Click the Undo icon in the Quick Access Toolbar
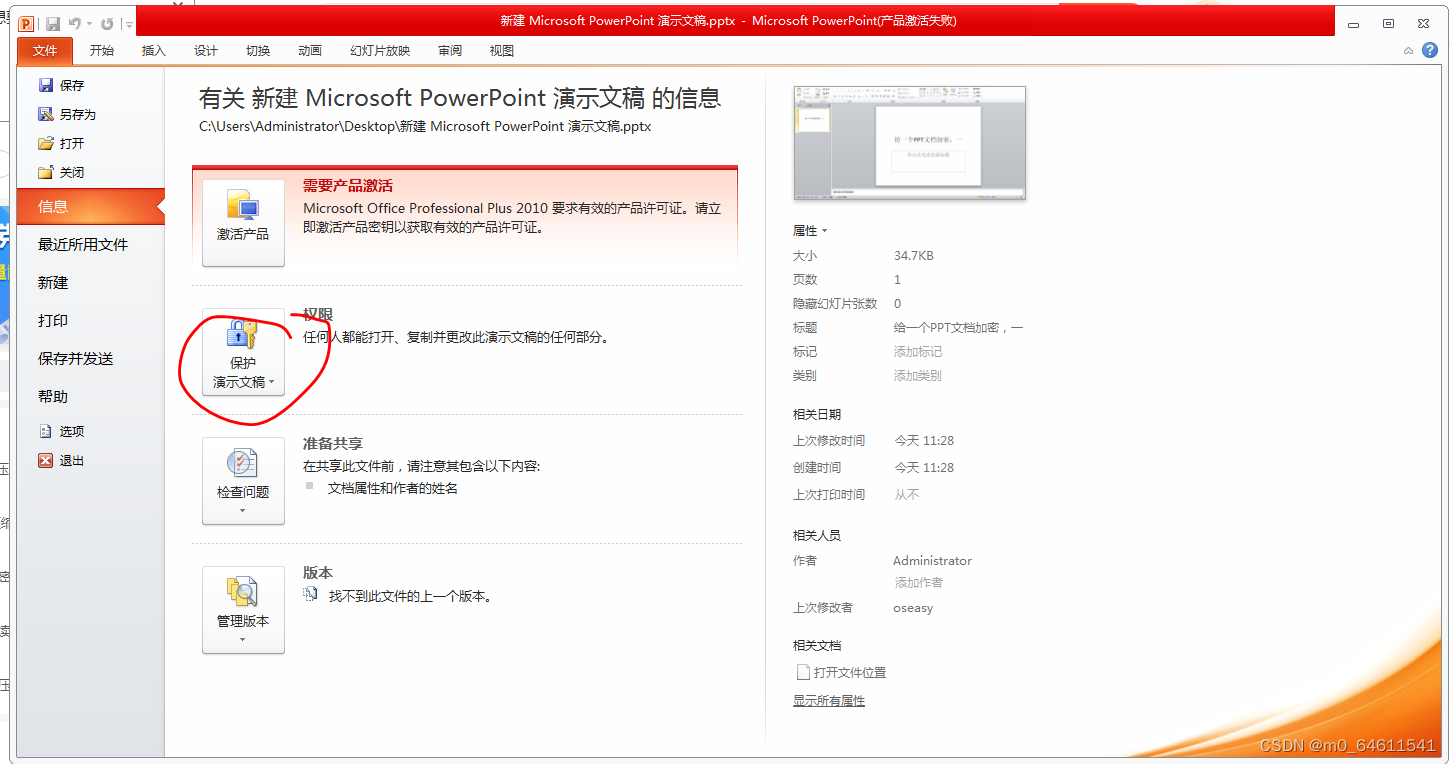The width and height of the screenshot is (1452, 764). click(75, 23)
